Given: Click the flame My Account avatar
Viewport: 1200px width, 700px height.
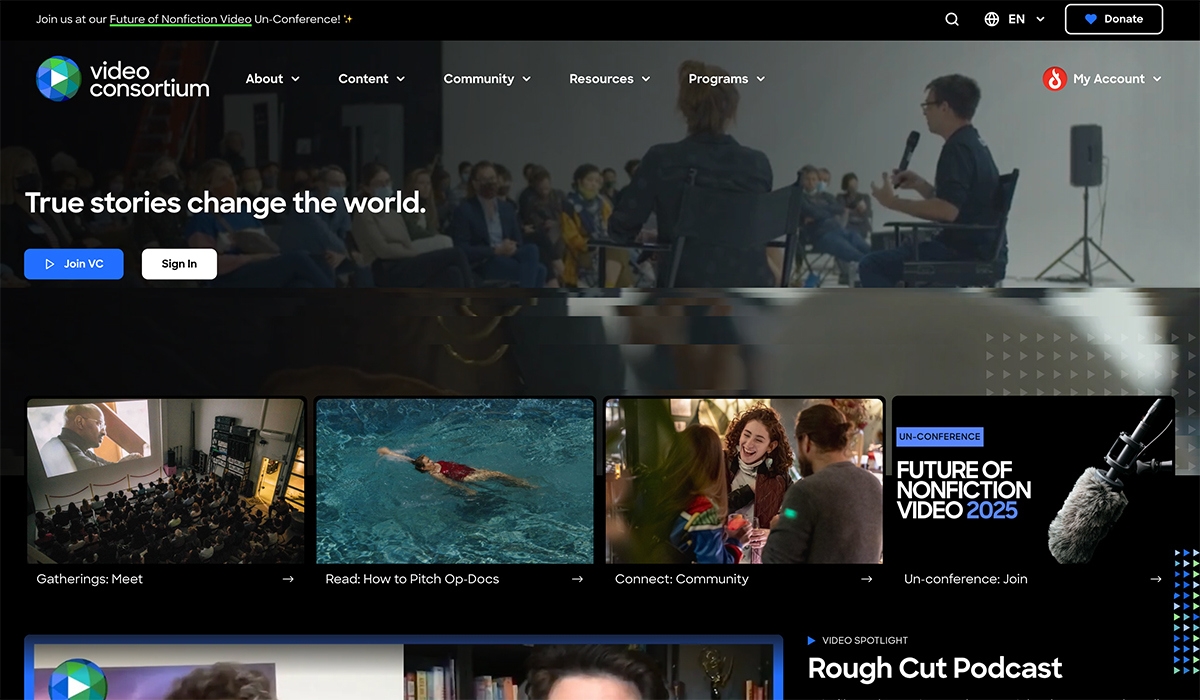Looking at the screenshot, I should [1054, 79].
